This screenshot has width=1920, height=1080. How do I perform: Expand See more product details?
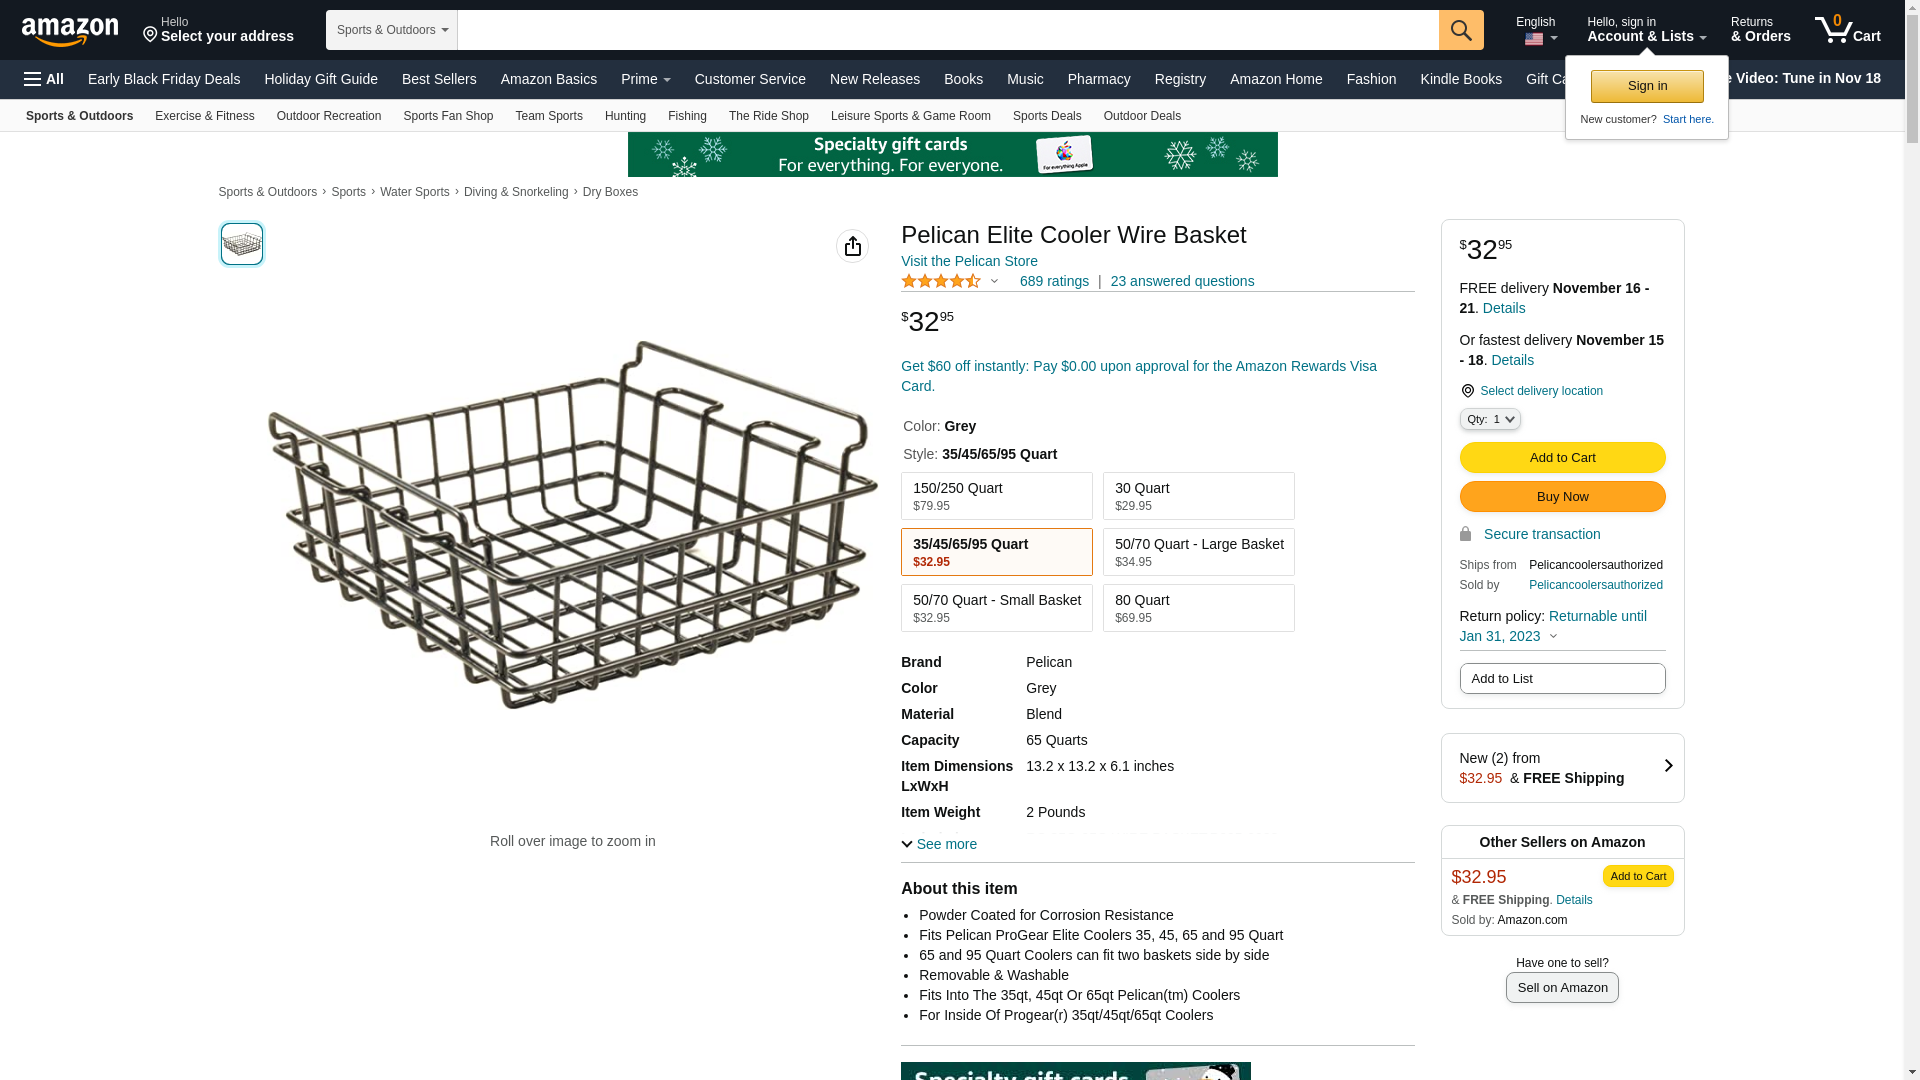[x=939, y=844]
